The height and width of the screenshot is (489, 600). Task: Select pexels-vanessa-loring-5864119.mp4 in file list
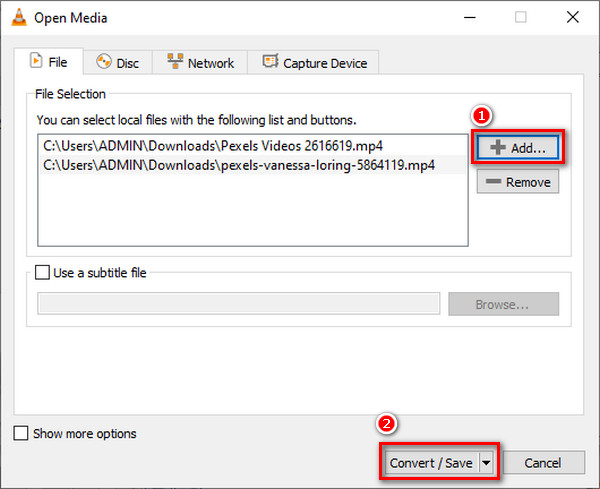click(x=252, y=165)
